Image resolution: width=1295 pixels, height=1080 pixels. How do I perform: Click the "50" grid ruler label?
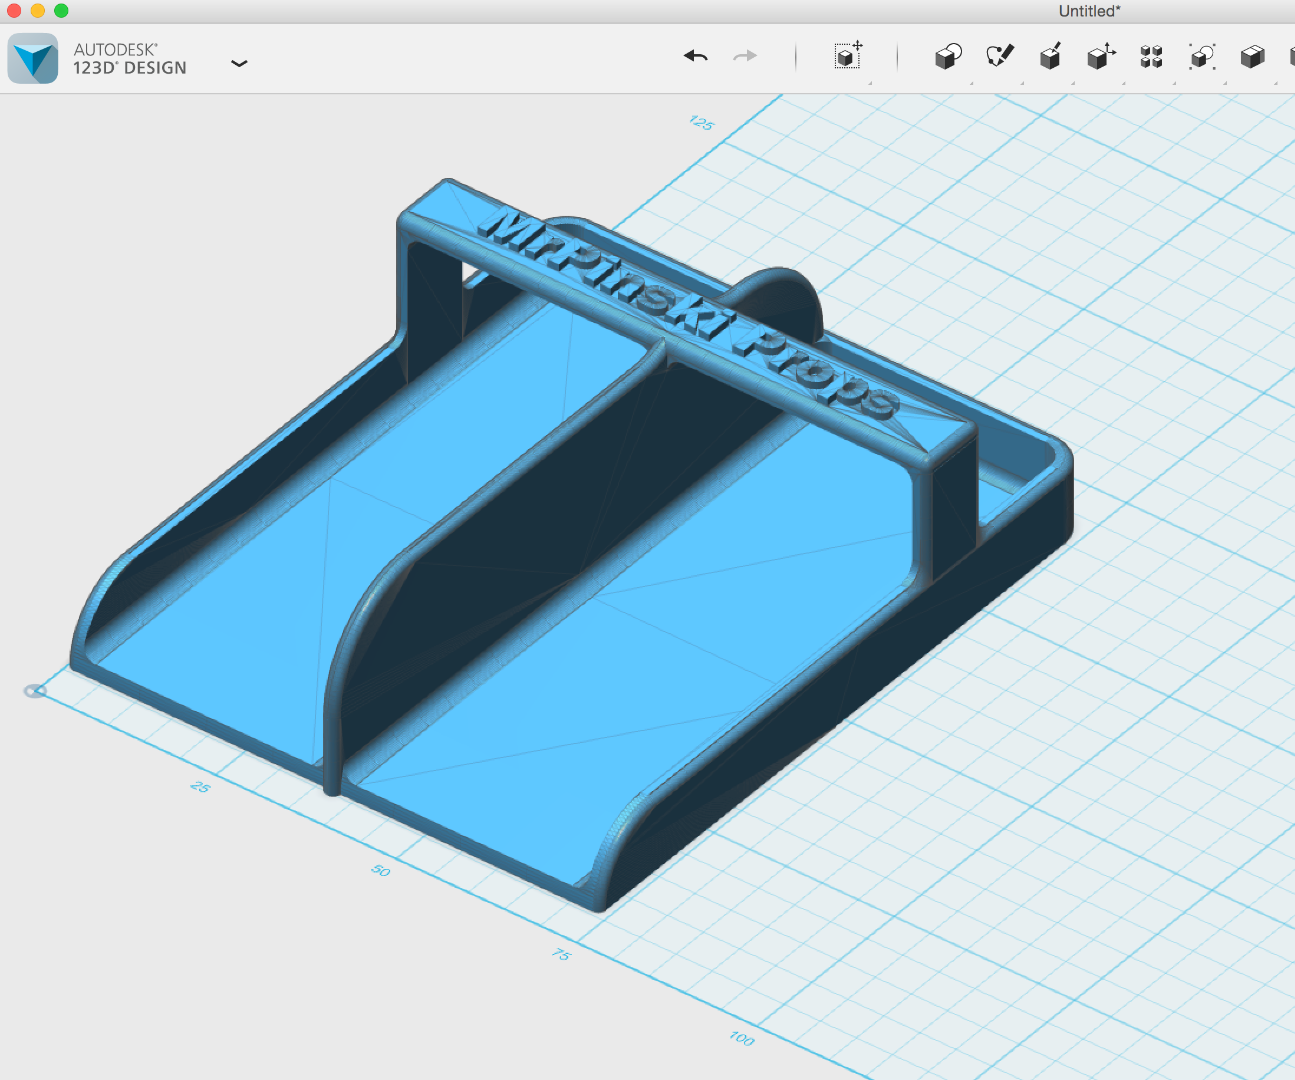(381, 871)
